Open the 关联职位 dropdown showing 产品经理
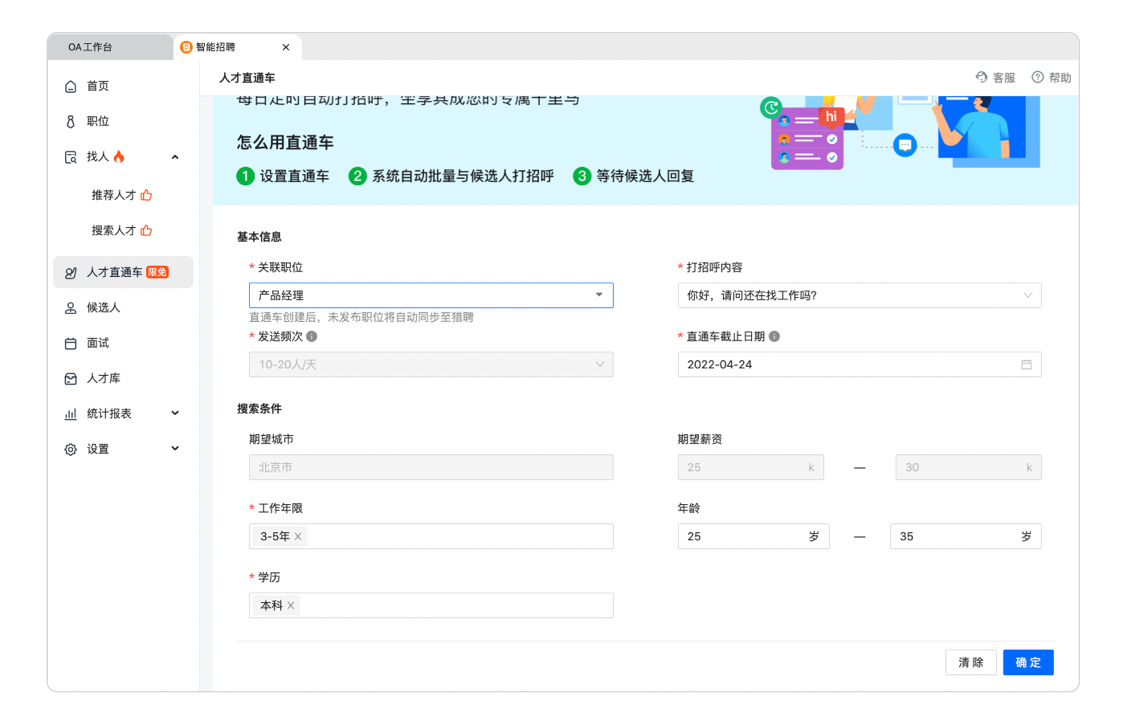 (430, 295)
